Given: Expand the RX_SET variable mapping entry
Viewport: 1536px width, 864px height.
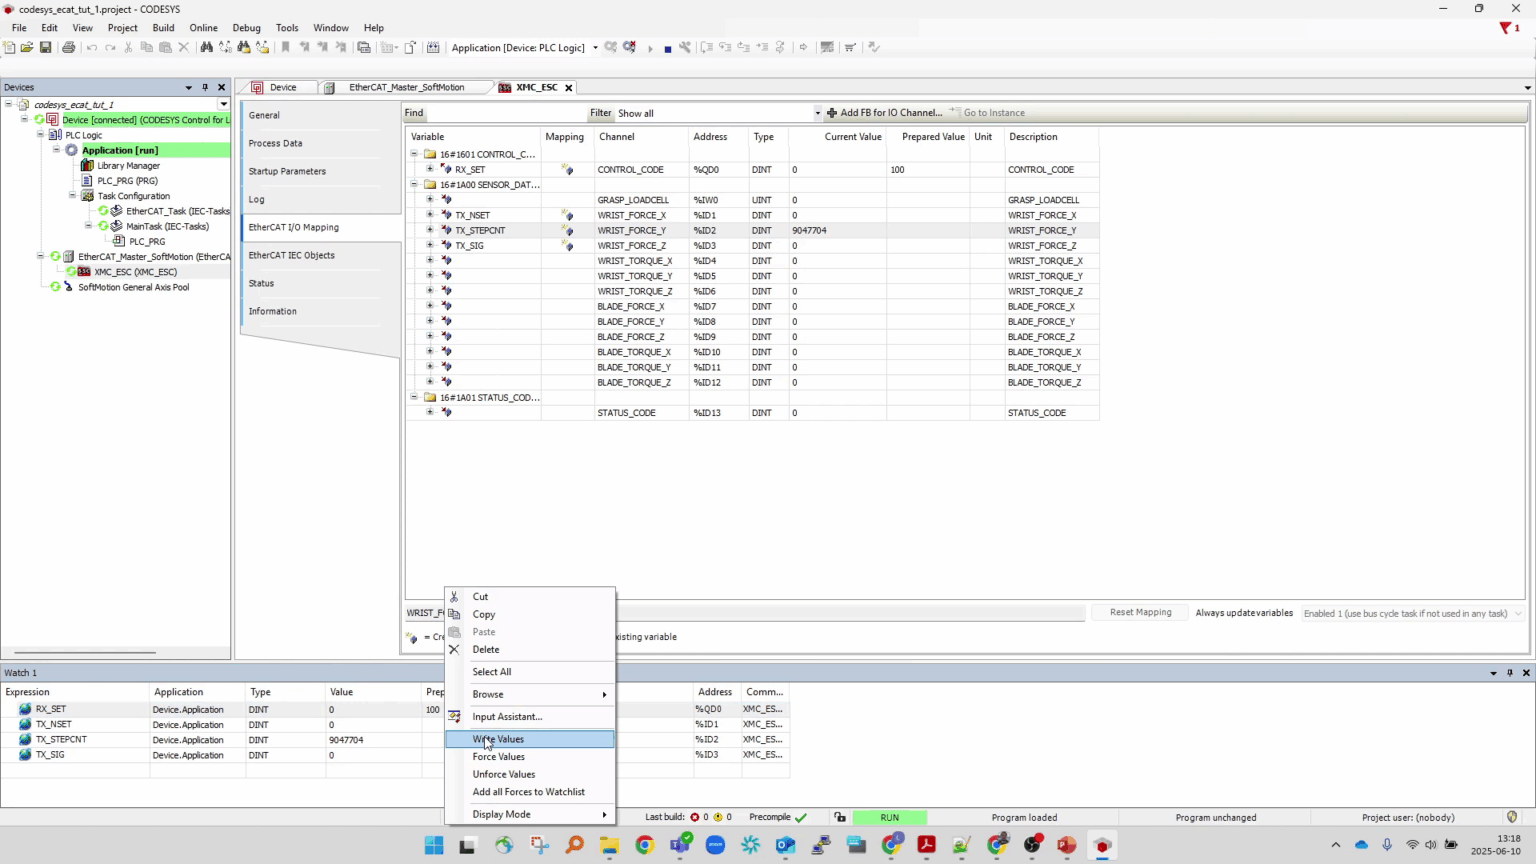Looking at the screenshot, I should 430,169.
